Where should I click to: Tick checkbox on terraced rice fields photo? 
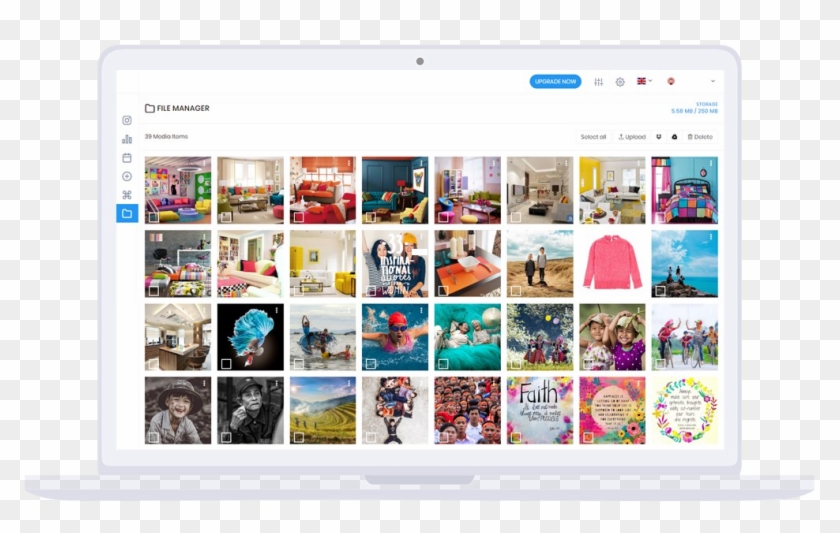click(x=299, y=438)
